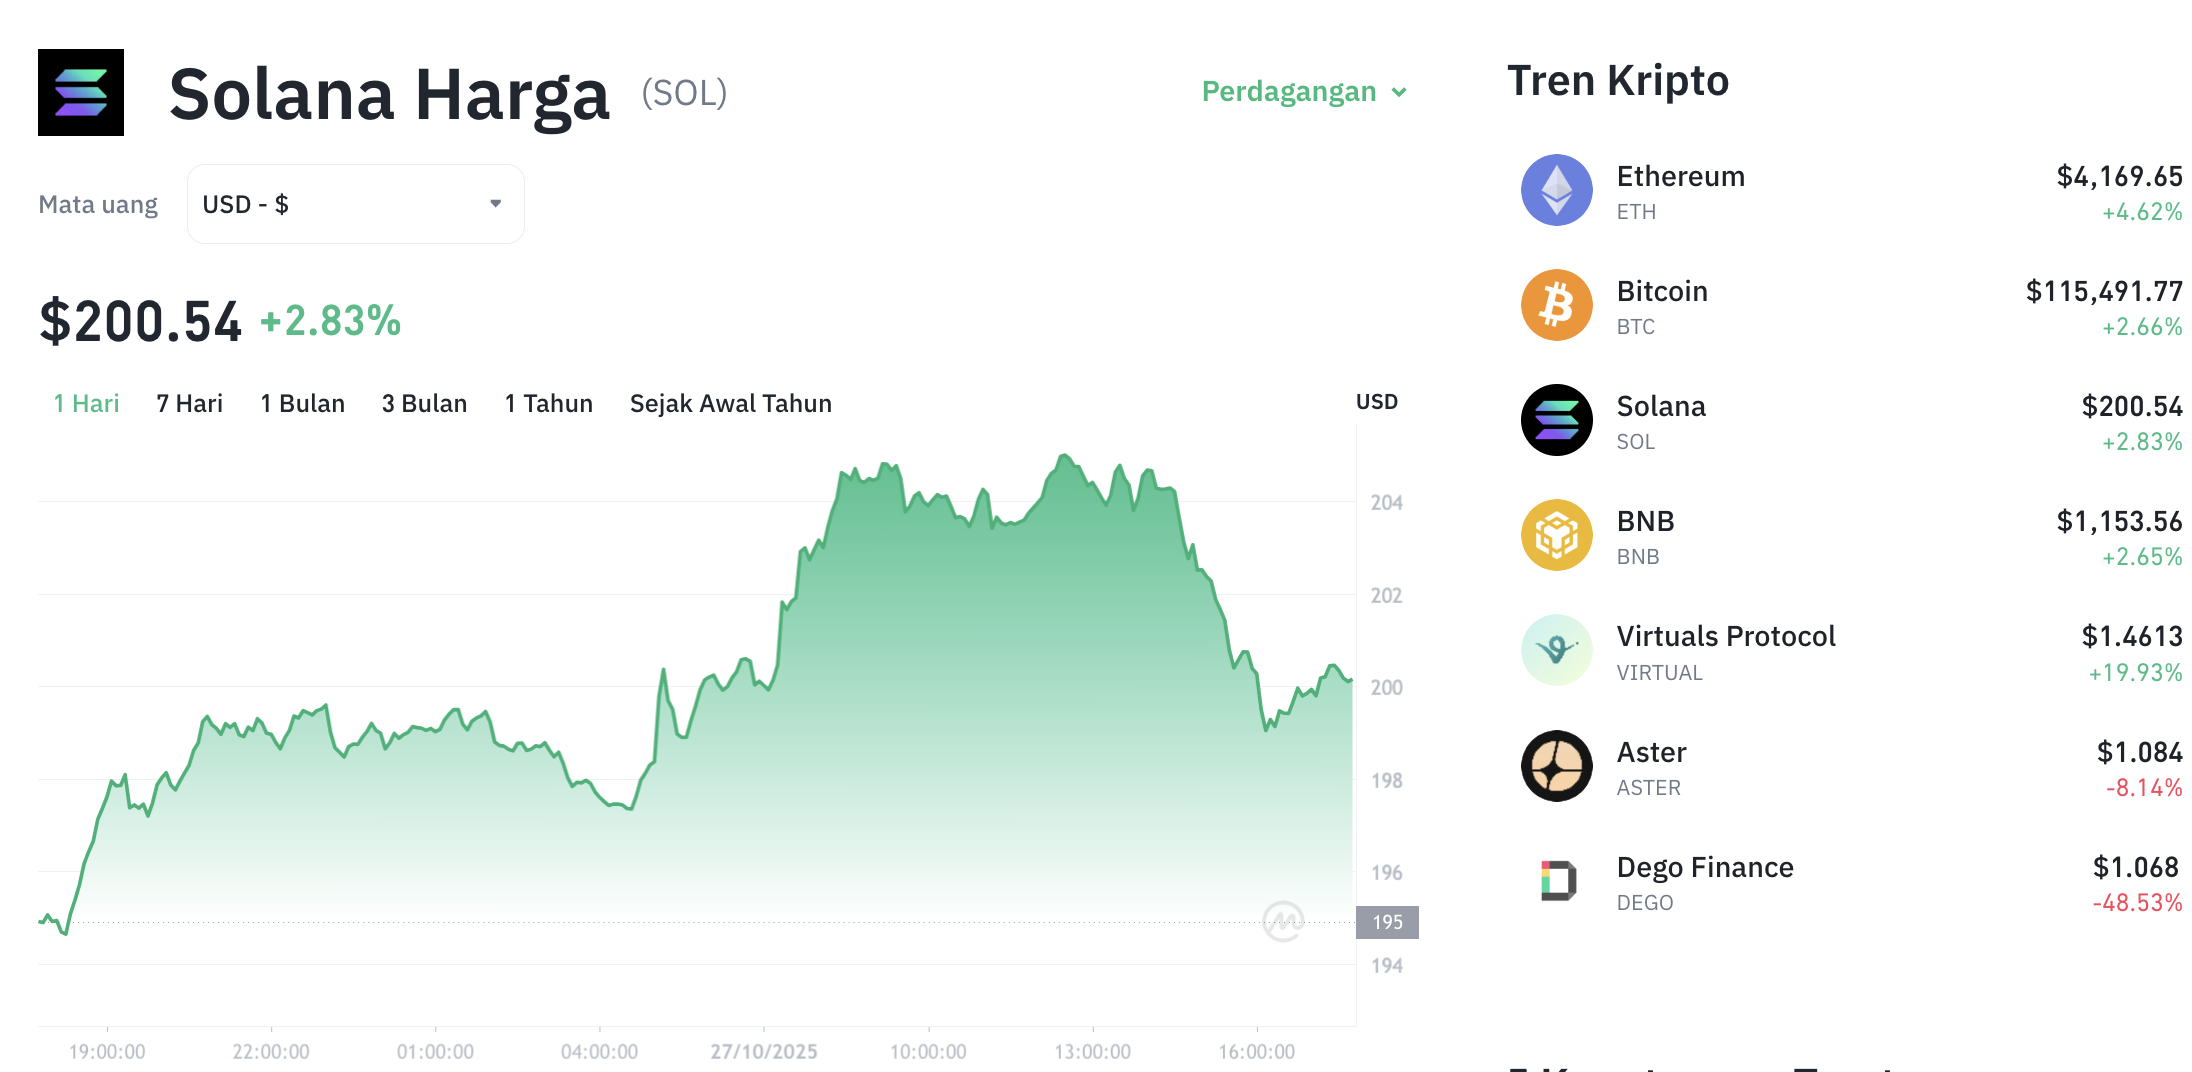Click the 27/10/2025 date label on chart
The height and width of the screenshot is (1072, 2192).
click(764, 1052)
